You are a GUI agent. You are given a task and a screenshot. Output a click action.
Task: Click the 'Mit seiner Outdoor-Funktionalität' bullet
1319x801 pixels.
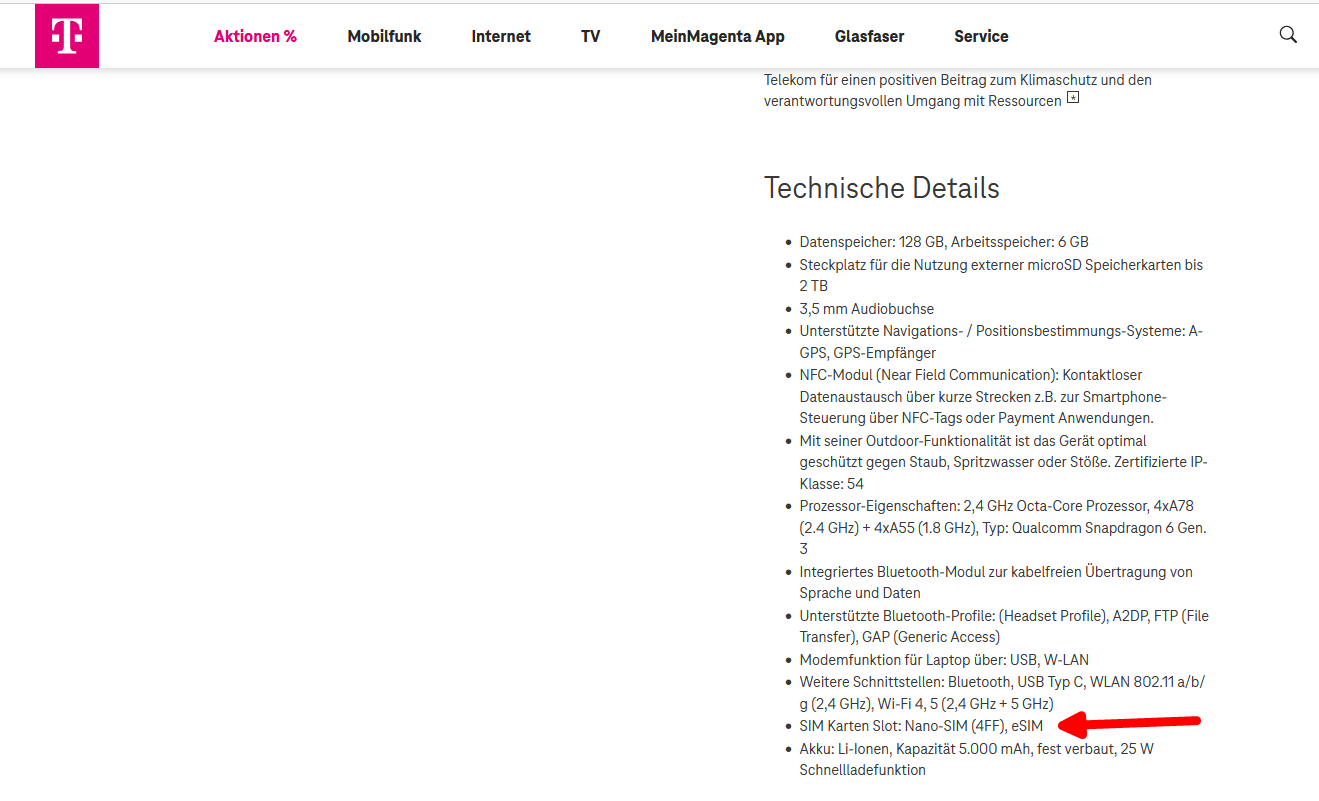1005,462
